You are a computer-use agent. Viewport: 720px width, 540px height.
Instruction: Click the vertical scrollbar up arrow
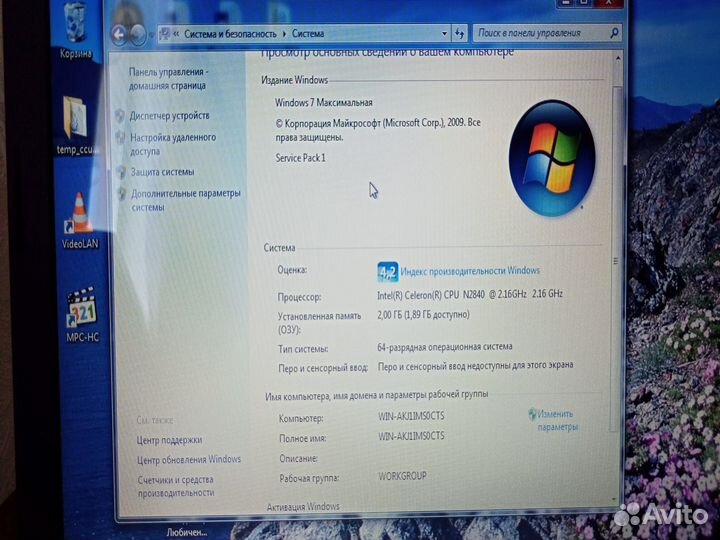pyautogui.click(x=618, y=58)
